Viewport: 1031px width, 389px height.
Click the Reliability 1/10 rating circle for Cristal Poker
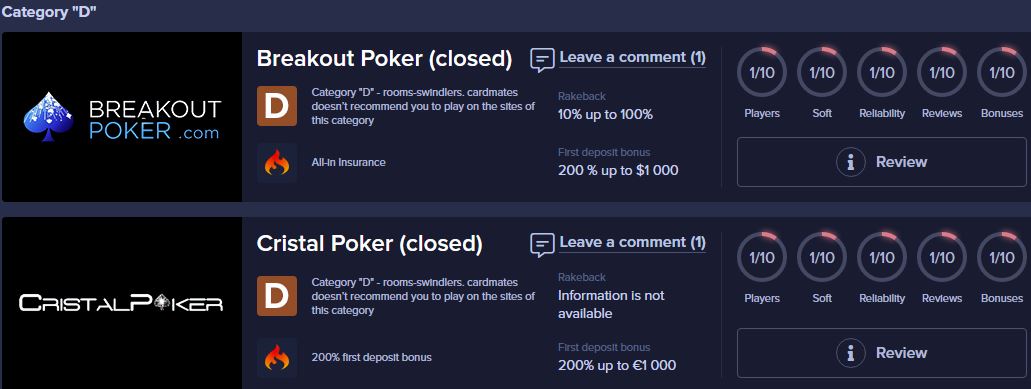(882, 257)
